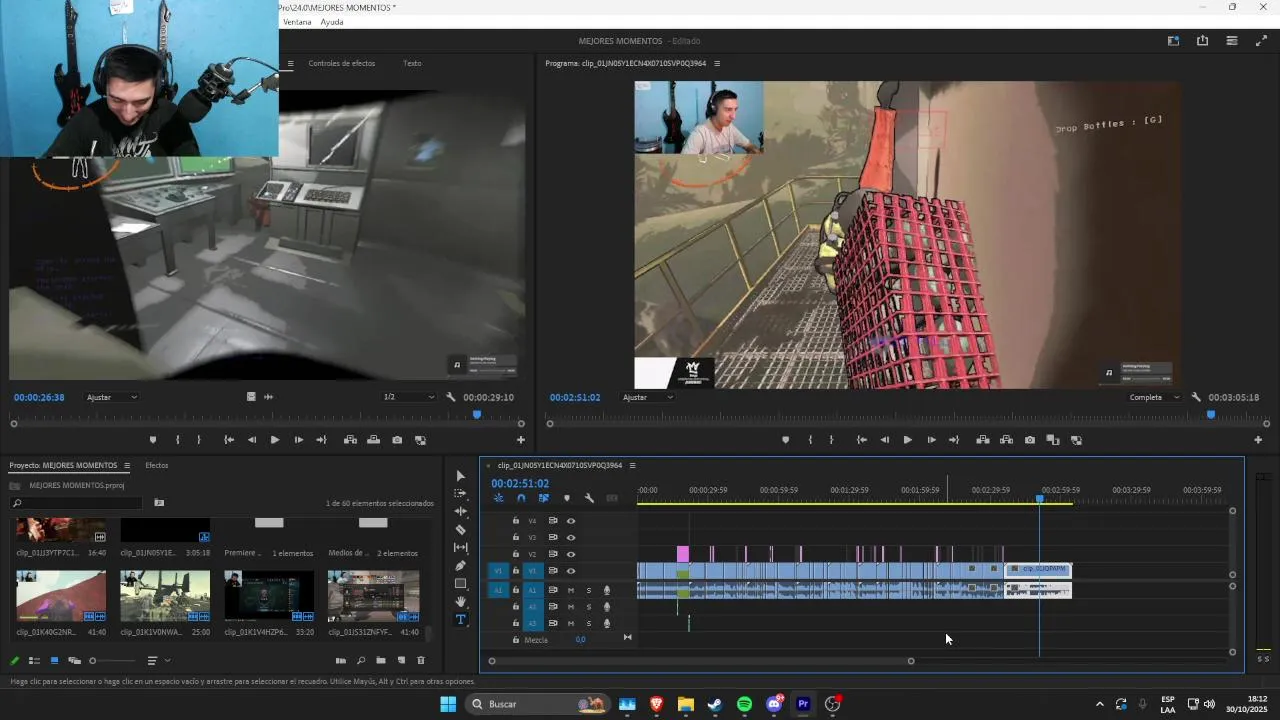Export frame from the Program monitor

(x=1030, y=440)
